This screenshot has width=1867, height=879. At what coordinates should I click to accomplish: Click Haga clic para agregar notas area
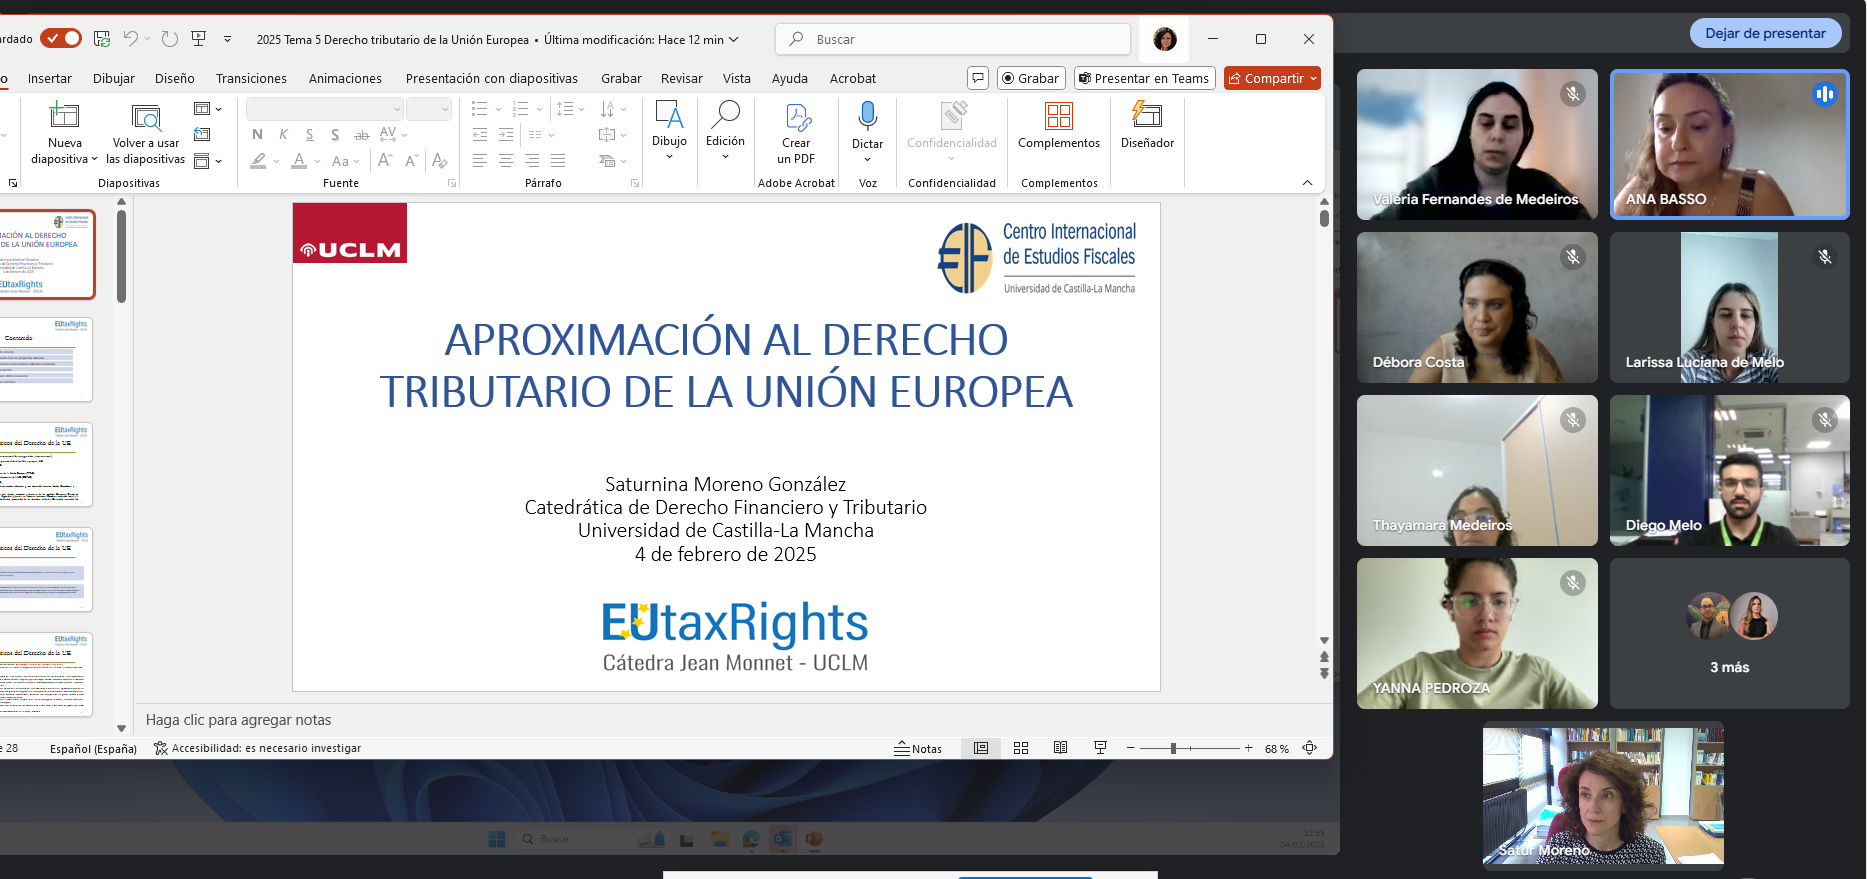(238, 720)
